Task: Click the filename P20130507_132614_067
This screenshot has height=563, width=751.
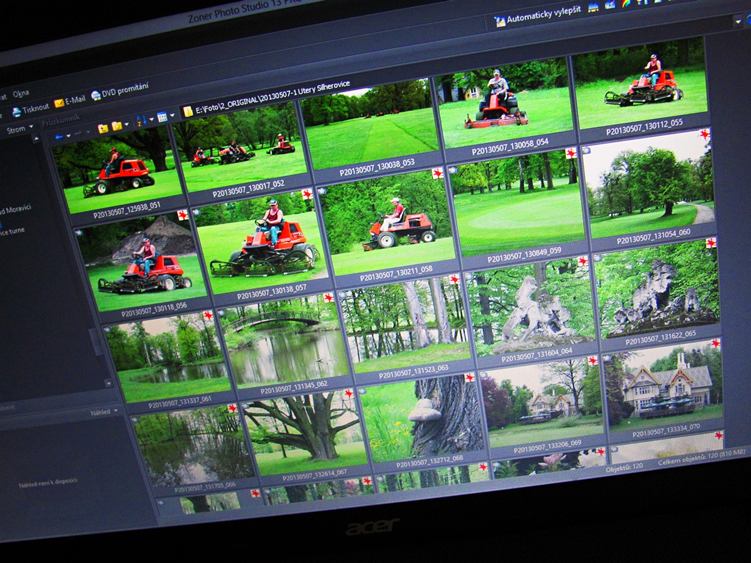Action: coord(315,475)
